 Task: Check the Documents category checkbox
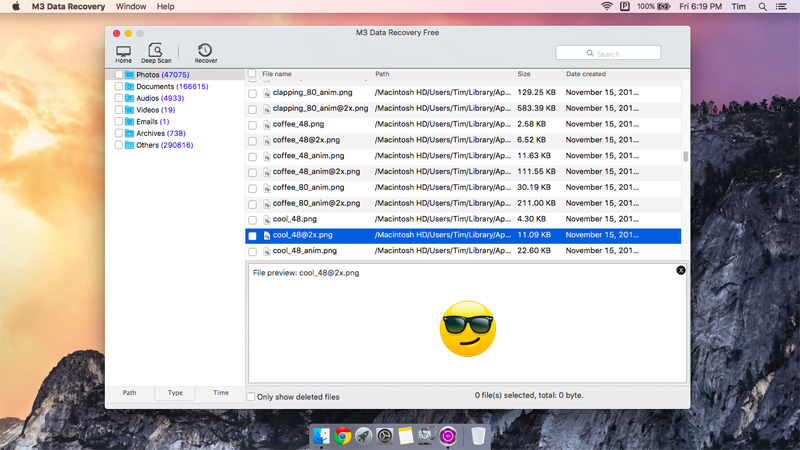click(x=119, y=86)
